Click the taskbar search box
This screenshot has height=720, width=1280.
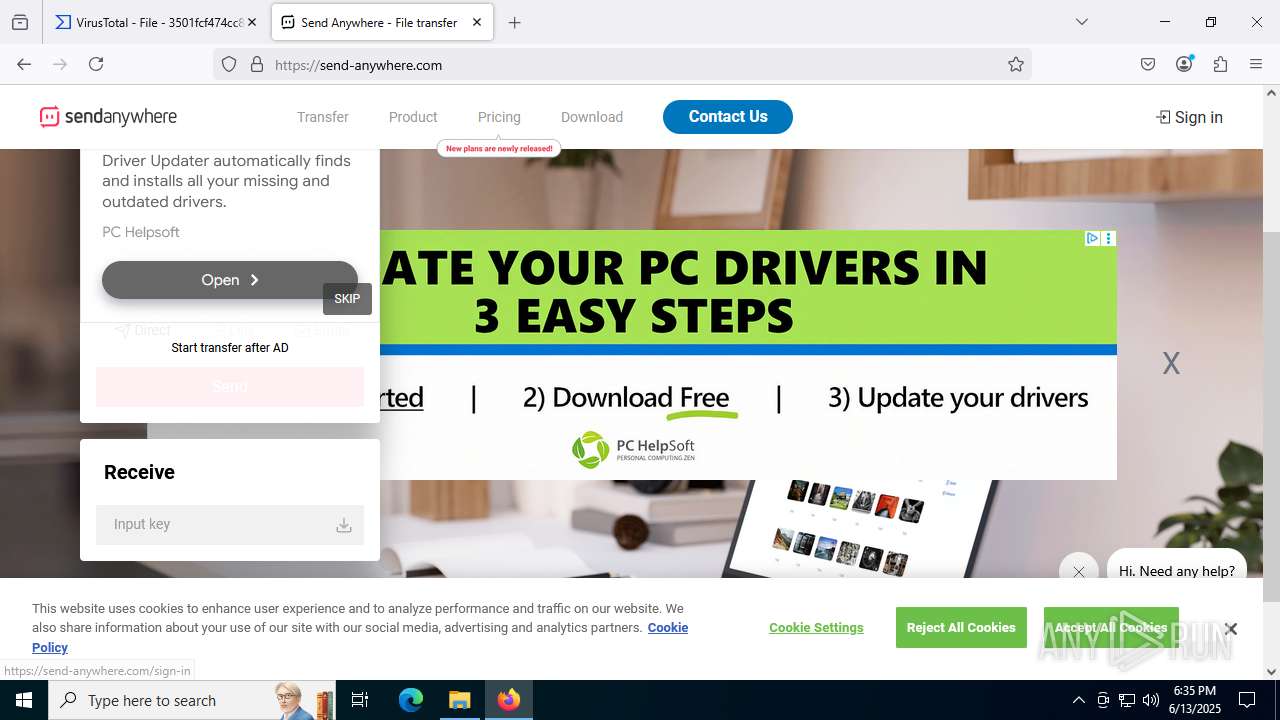pyautogui.click(x=190, y=700)
